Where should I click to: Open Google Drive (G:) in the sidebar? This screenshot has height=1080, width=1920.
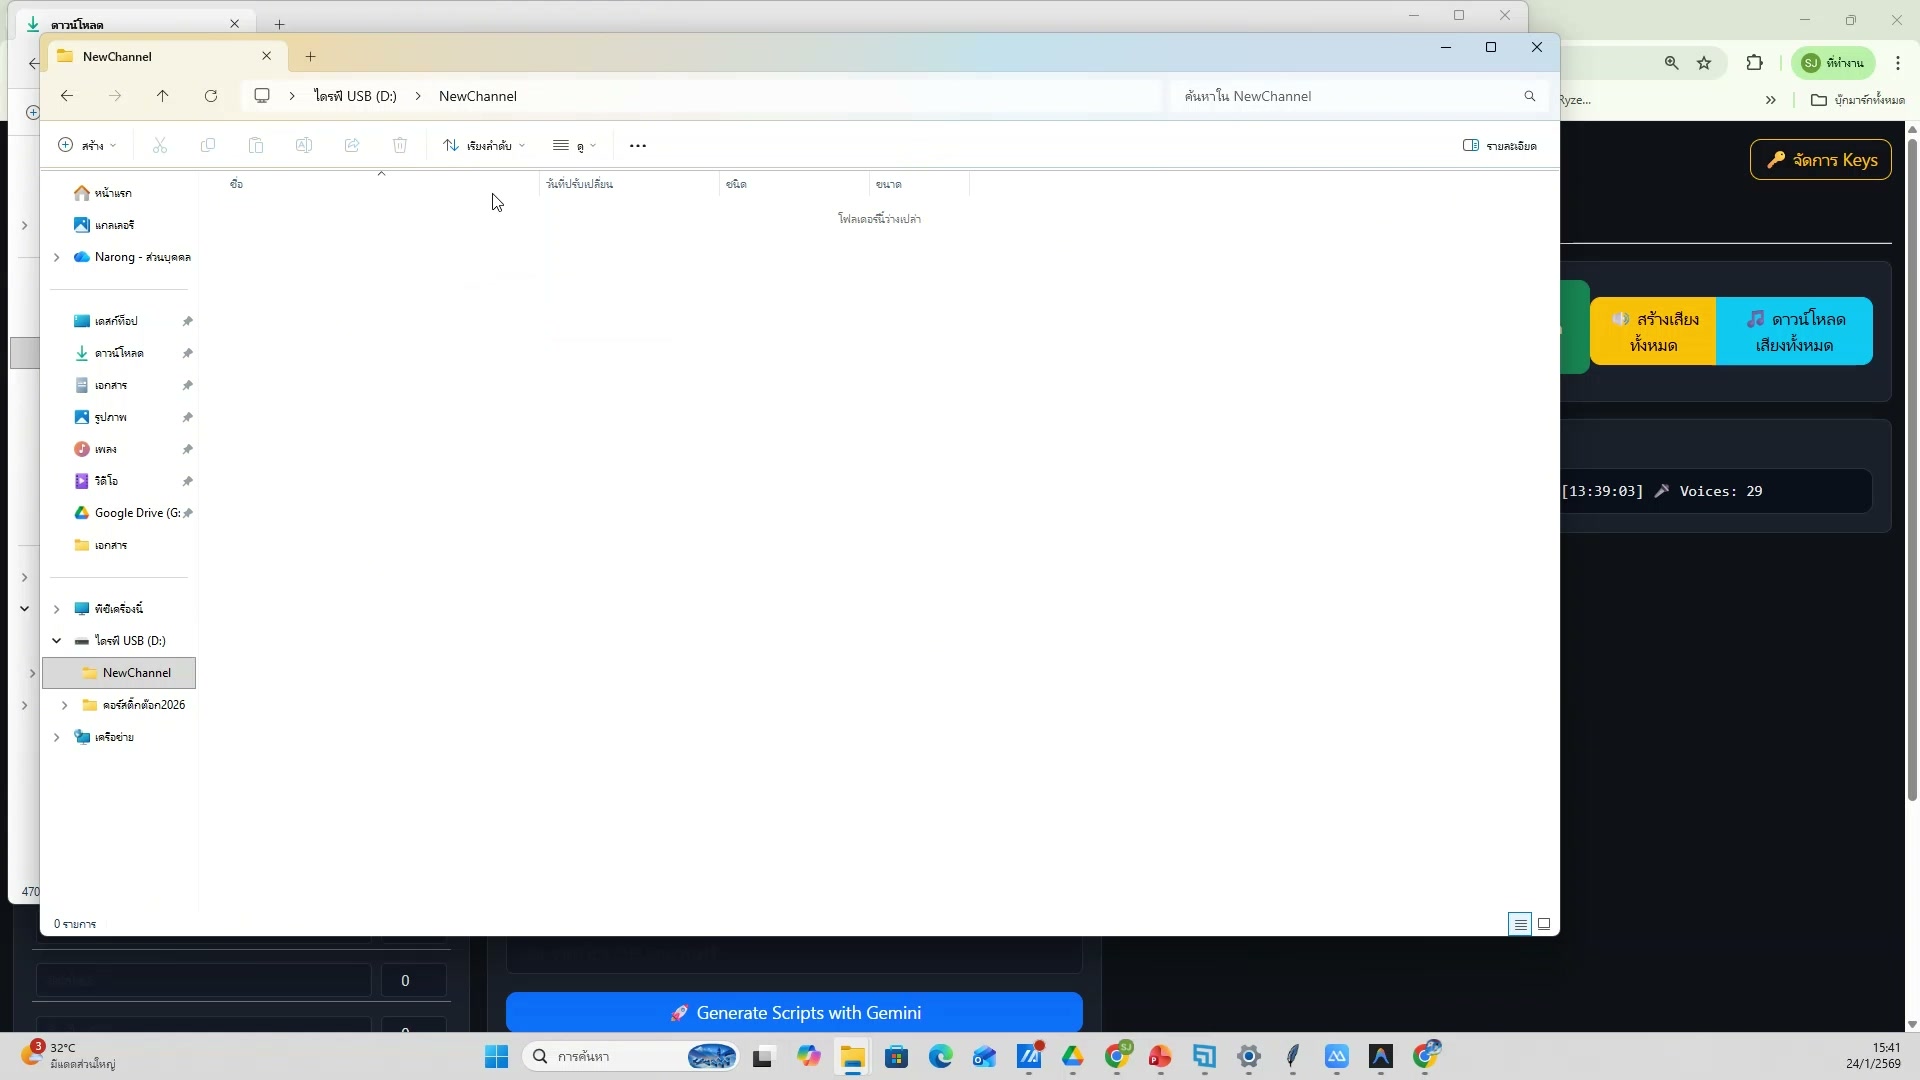tap(137, 513)
